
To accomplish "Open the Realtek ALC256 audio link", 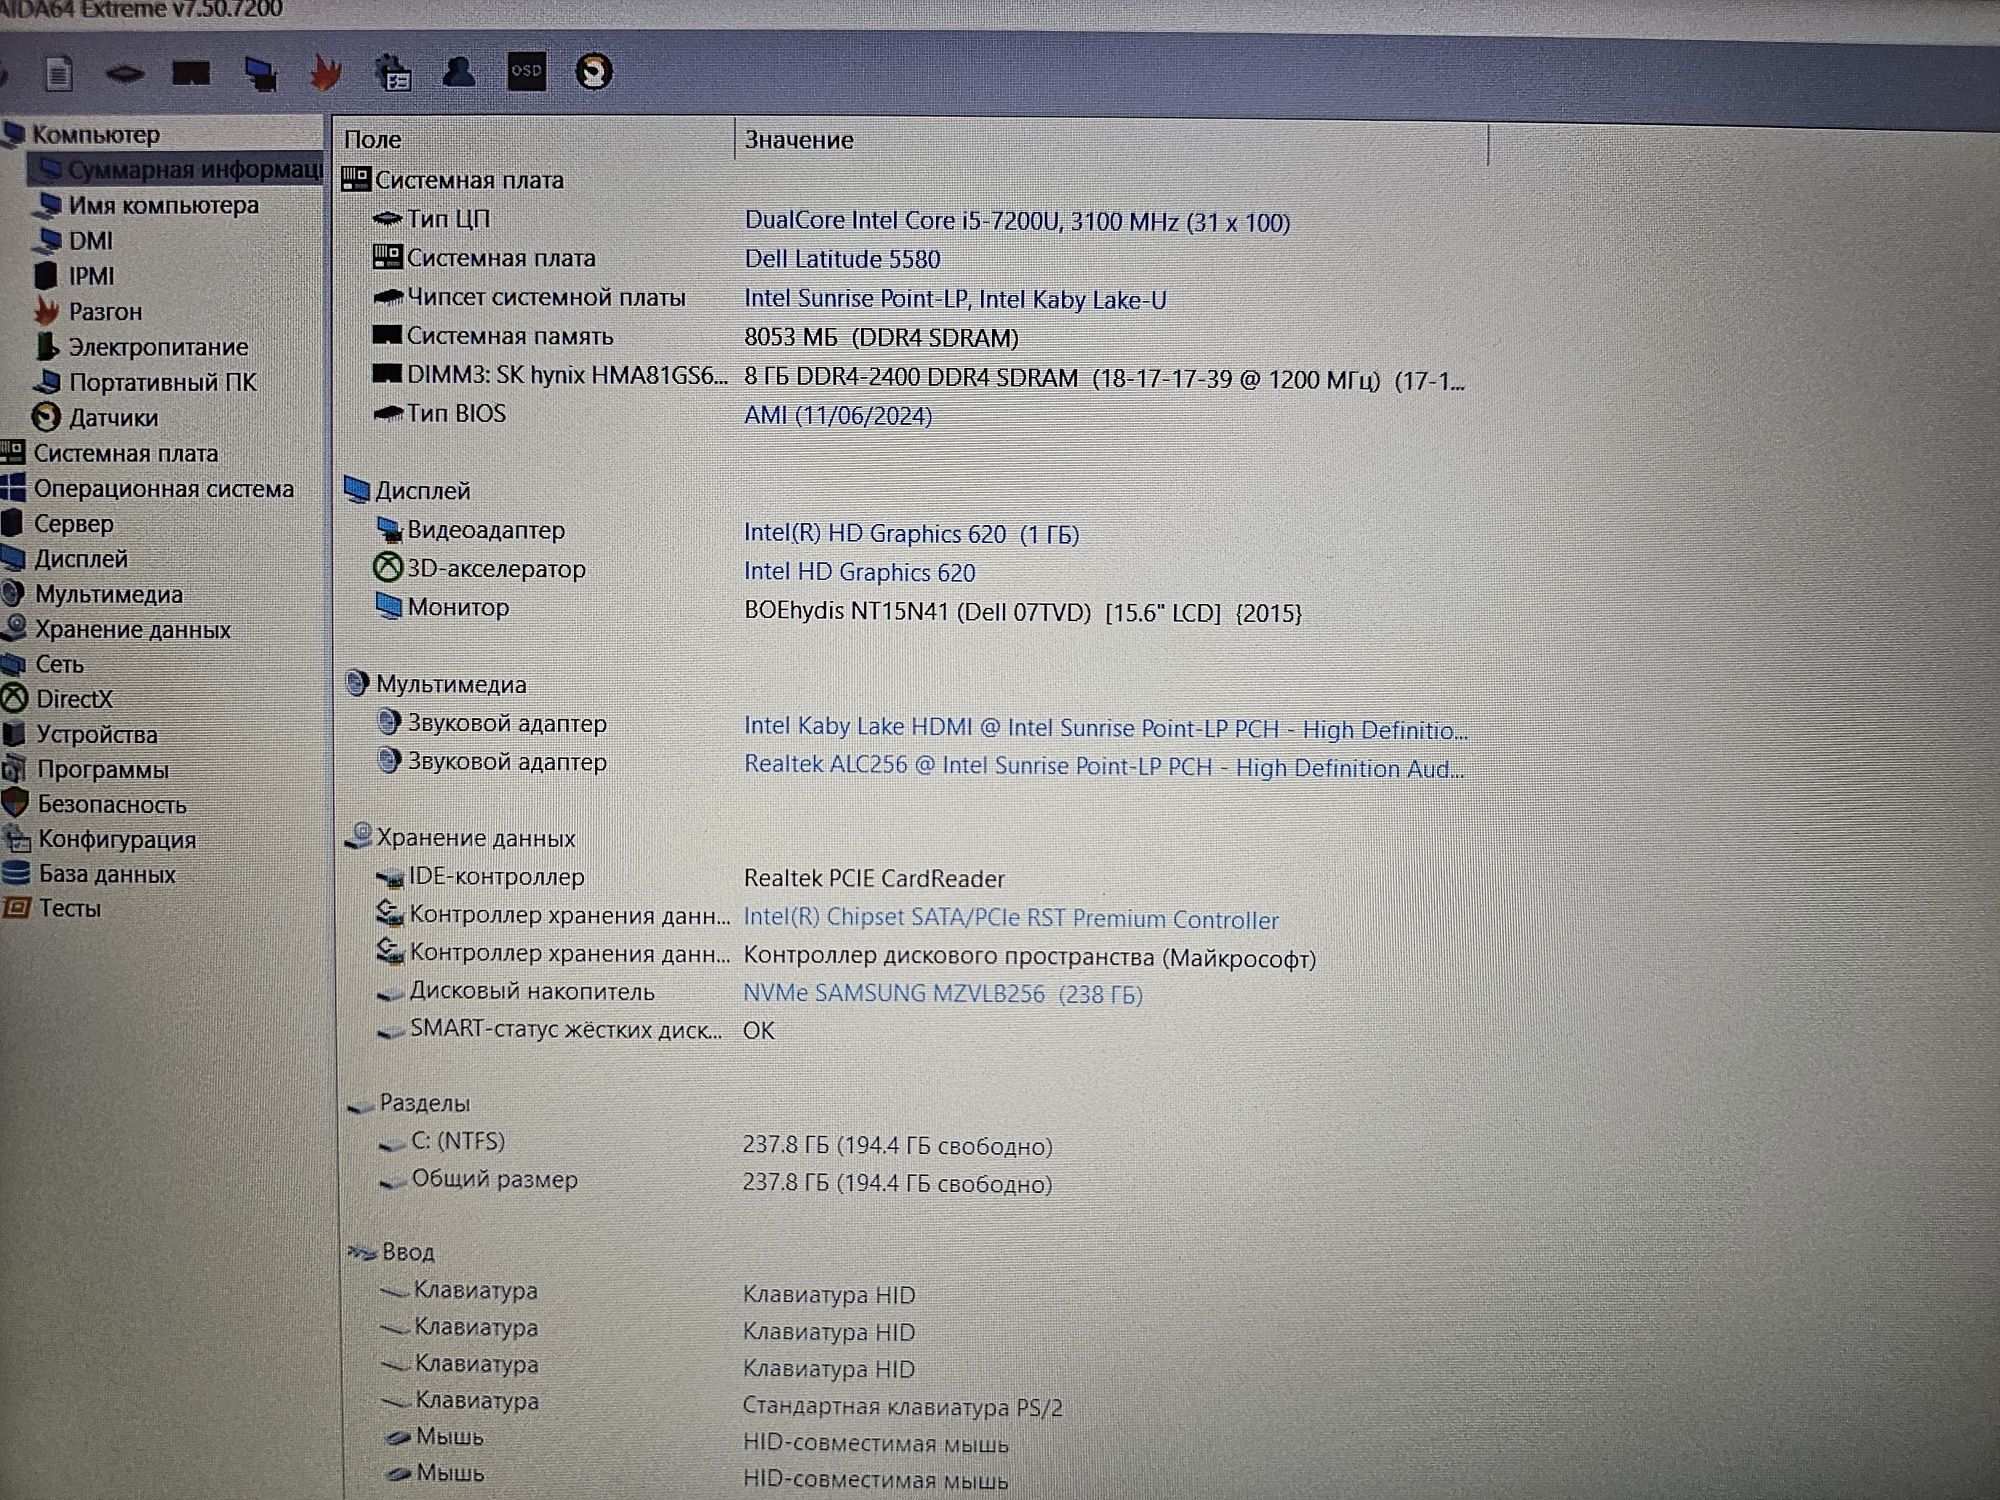I will click(1104, 766).
